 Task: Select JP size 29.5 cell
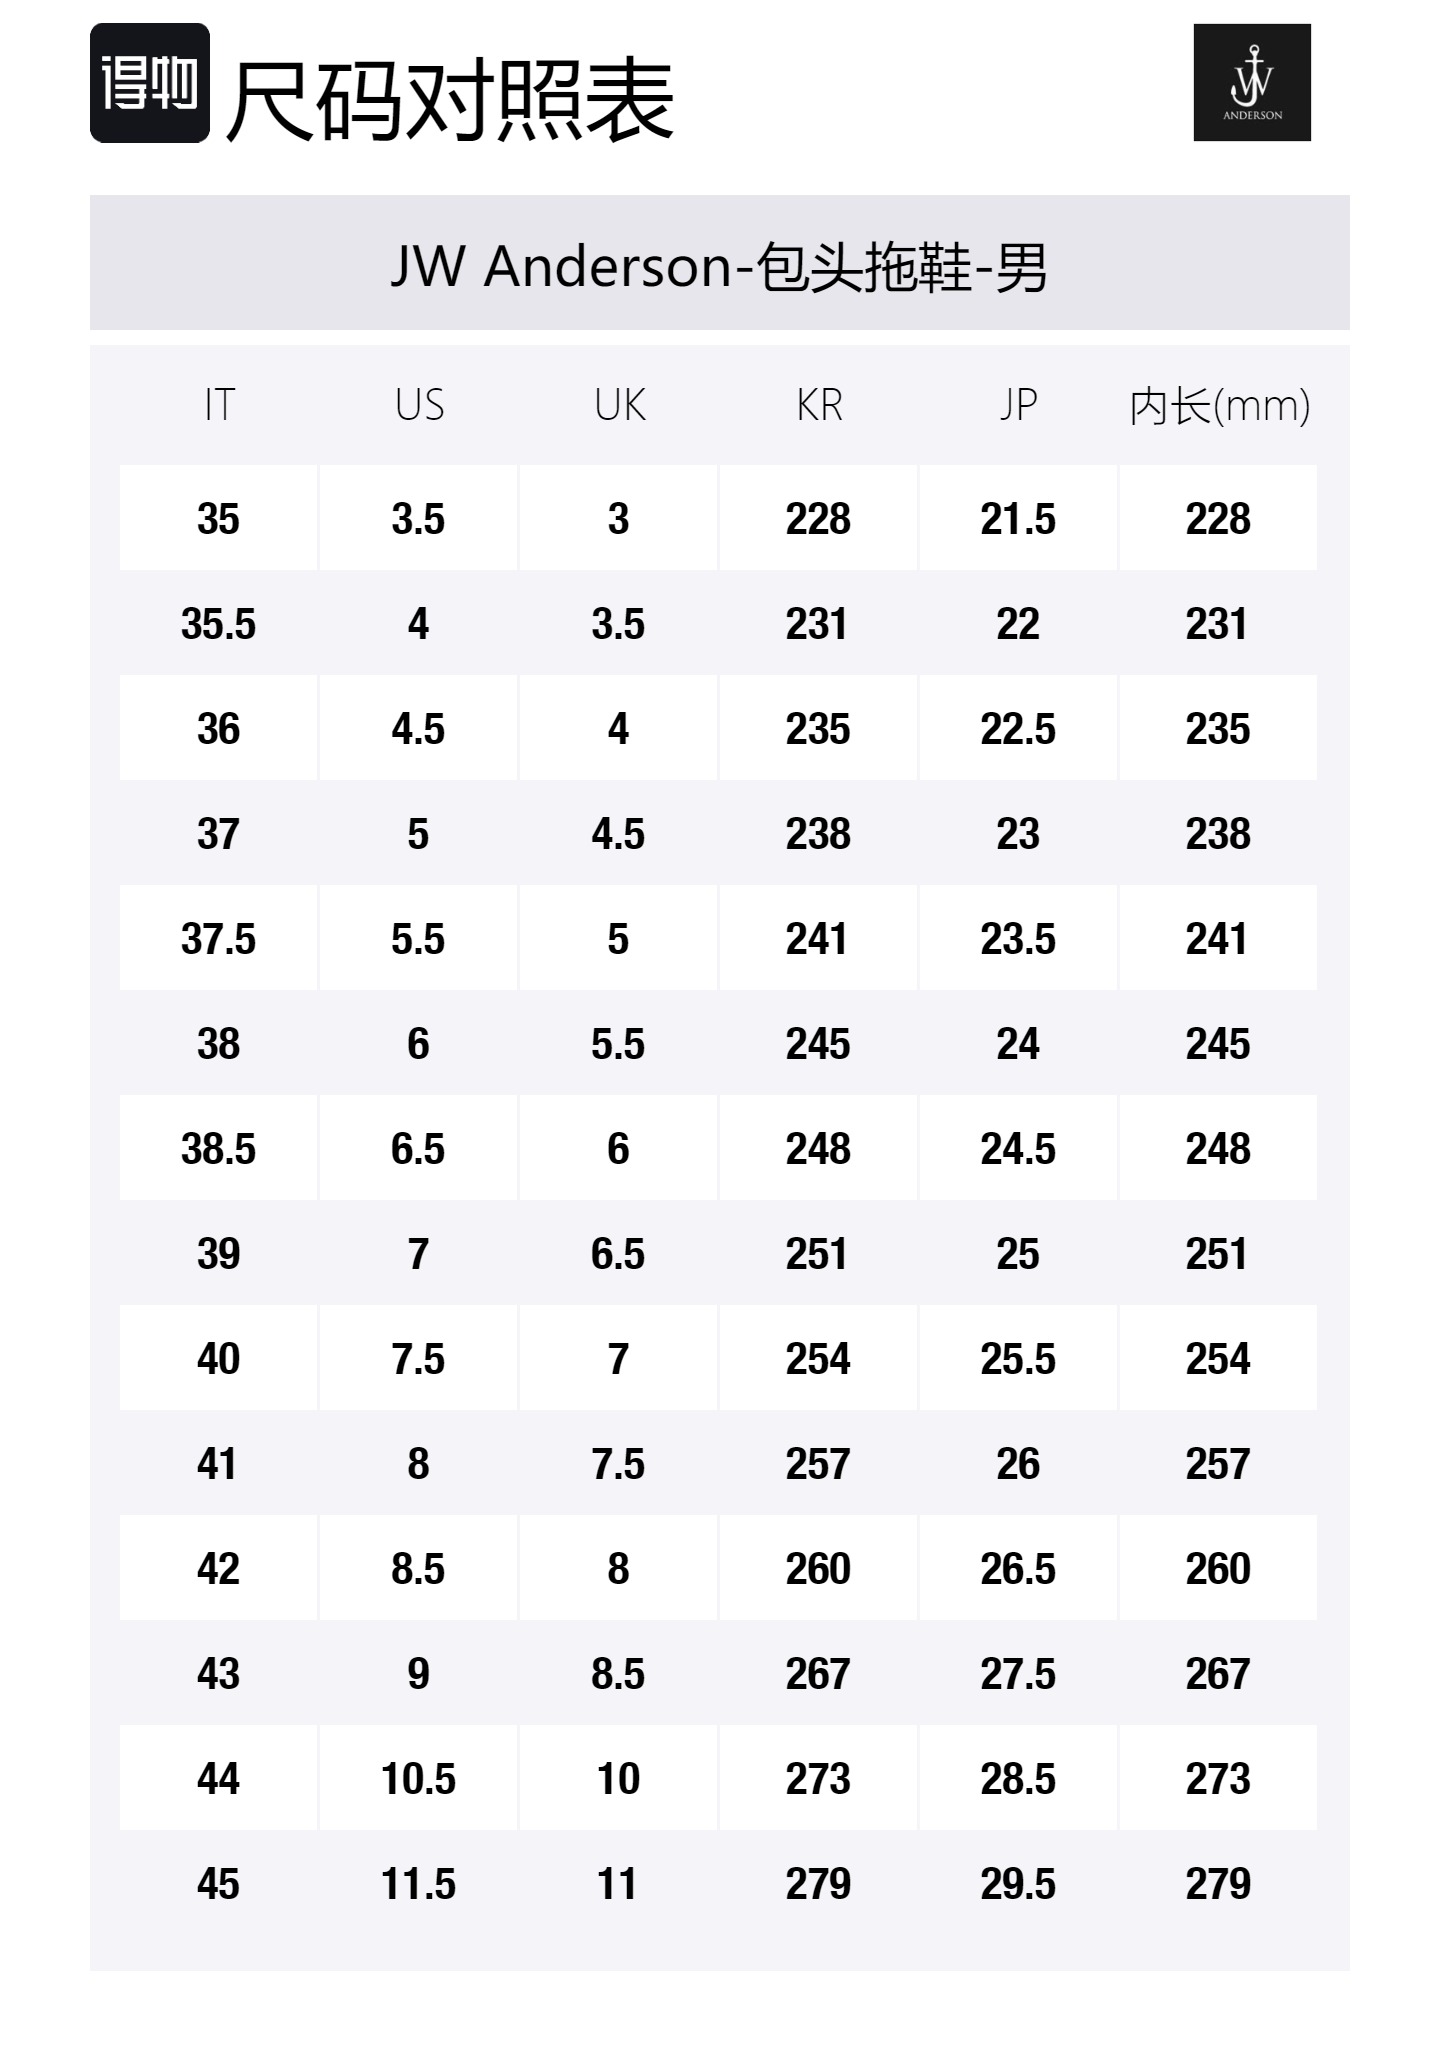click(x=1018, y=1883)
